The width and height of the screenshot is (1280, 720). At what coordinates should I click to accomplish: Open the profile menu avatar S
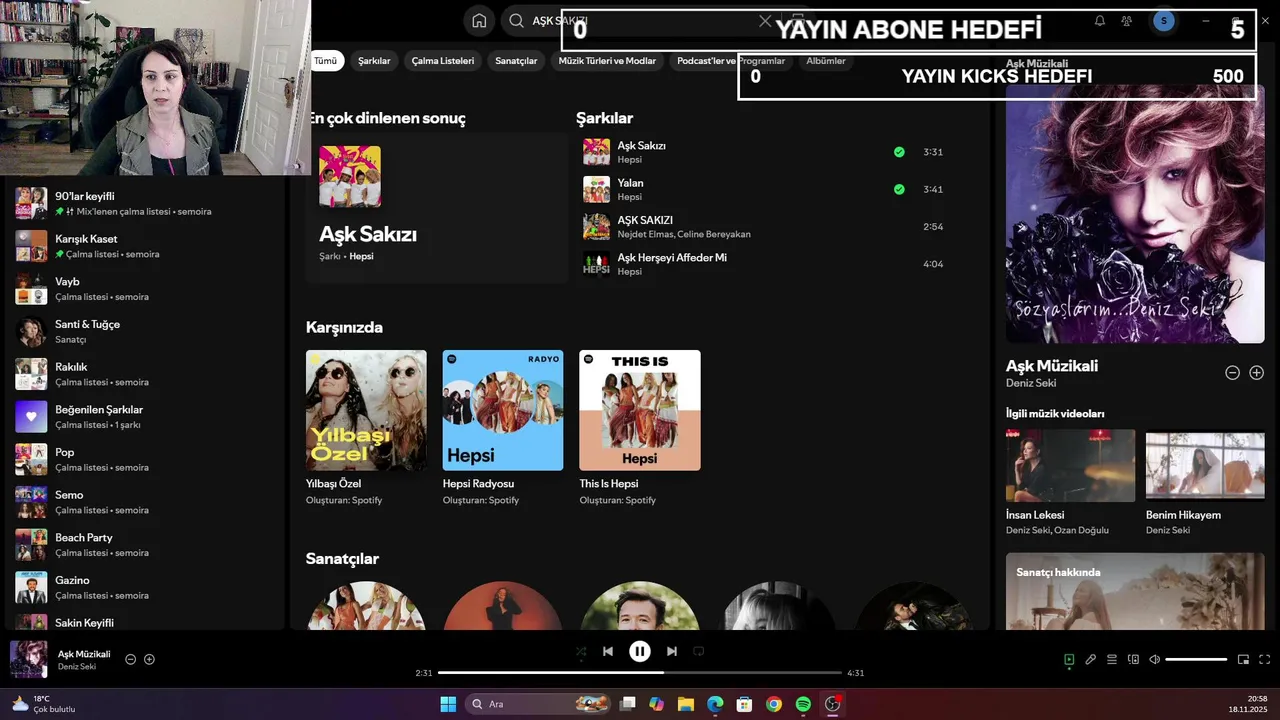coord(1163,21)
